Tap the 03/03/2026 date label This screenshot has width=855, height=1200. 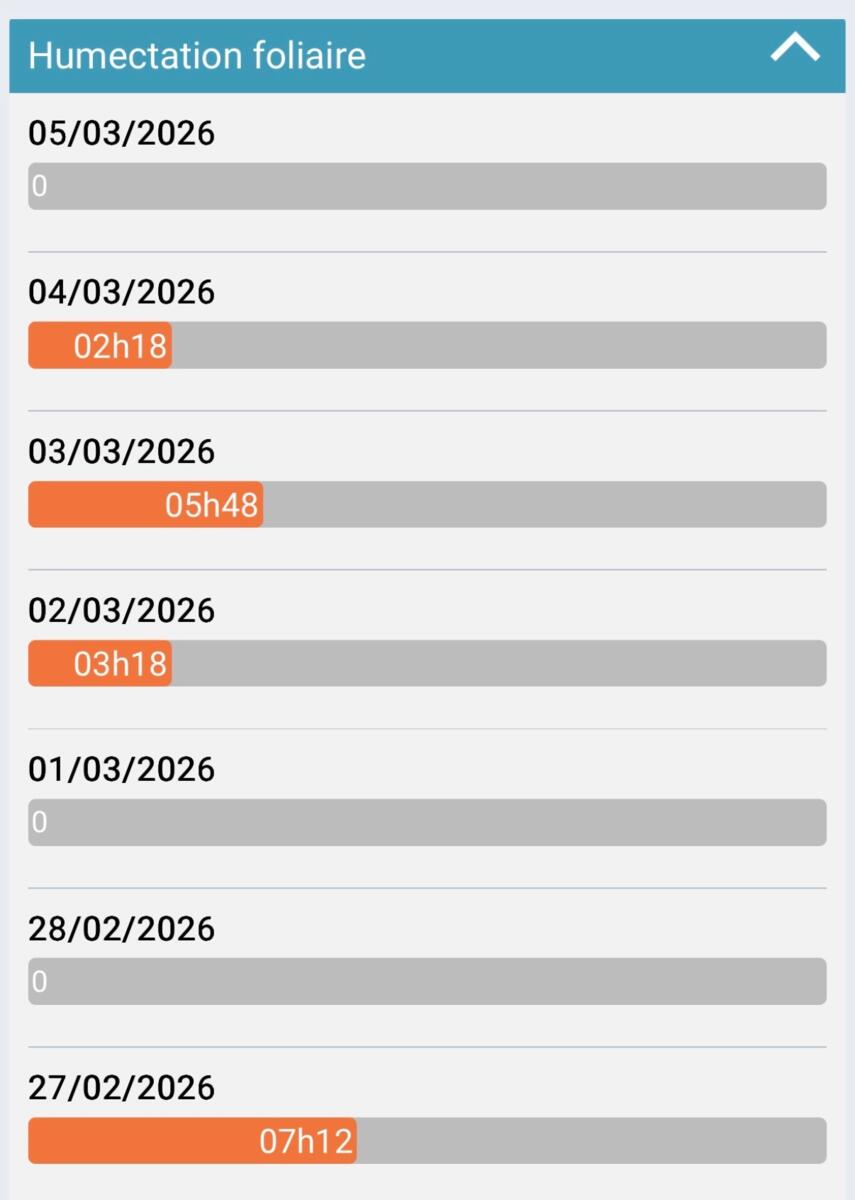121,451
